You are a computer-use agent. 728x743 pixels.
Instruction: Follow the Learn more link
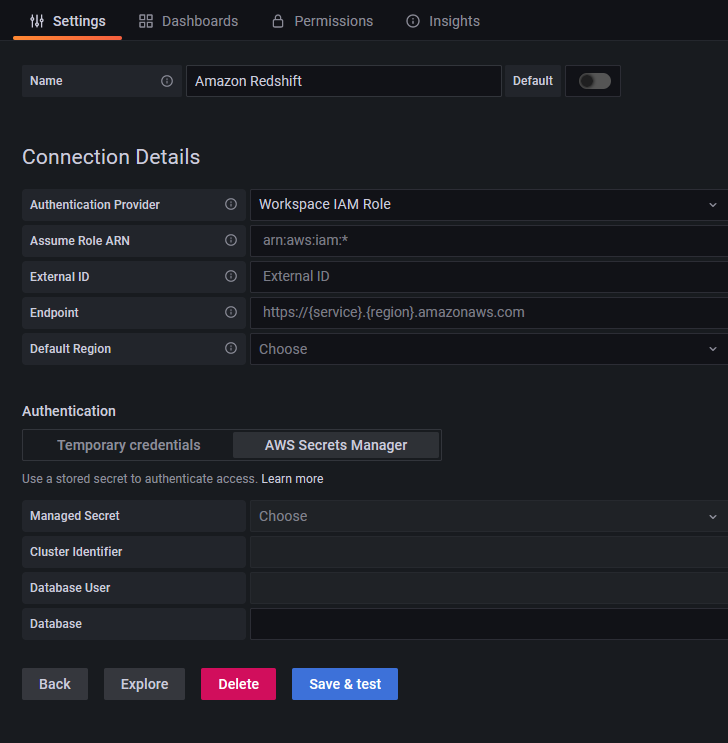pos(292,479)
